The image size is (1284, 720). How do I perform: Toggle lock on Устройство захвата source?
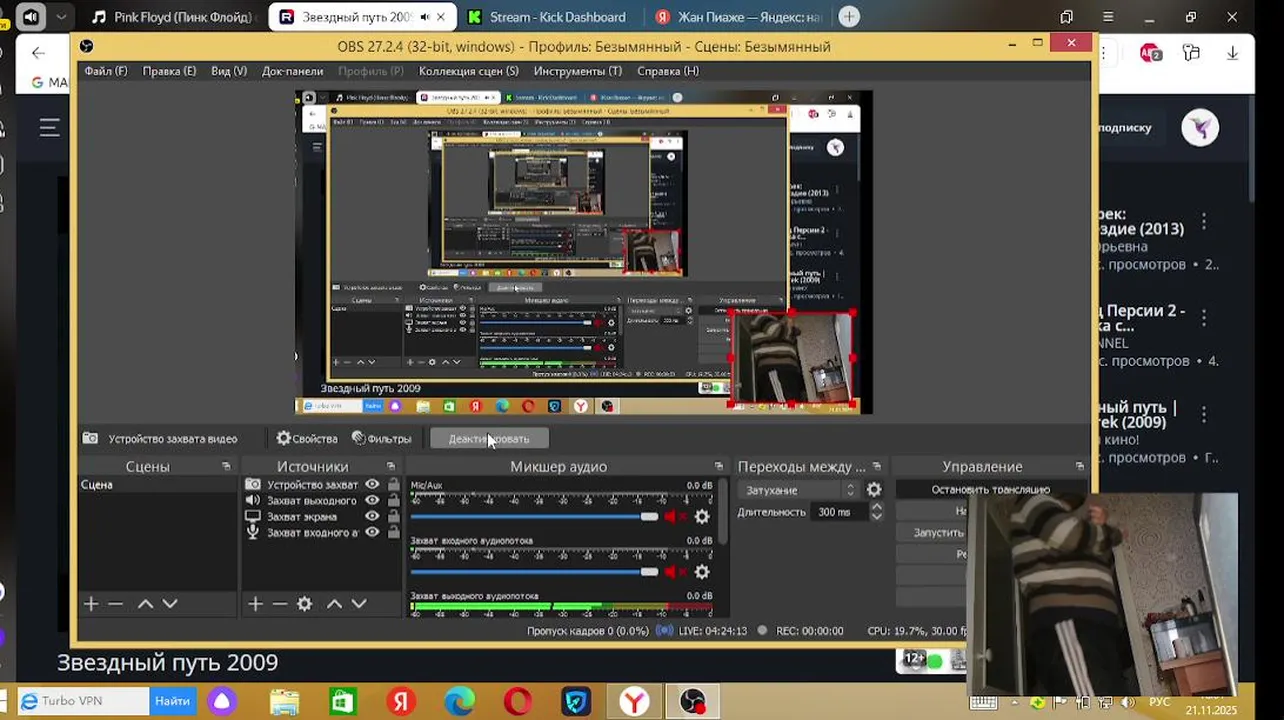(x=393, y=484)
